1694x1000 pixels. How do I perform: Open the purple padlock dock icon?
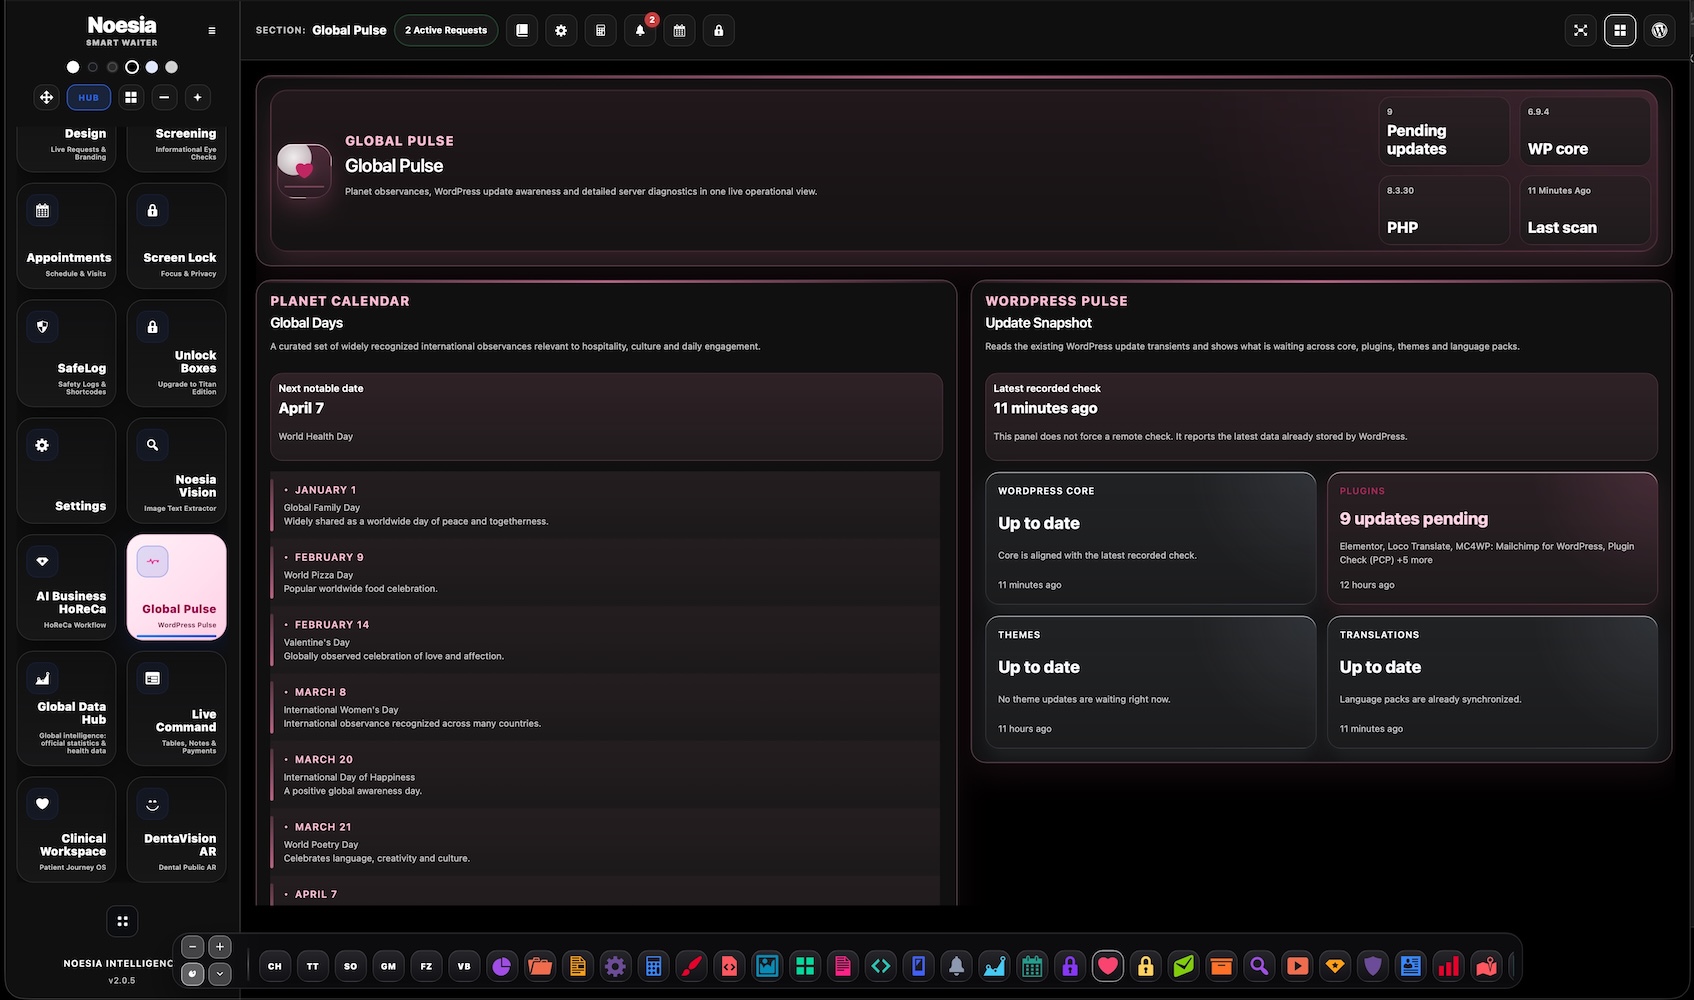1070,966
